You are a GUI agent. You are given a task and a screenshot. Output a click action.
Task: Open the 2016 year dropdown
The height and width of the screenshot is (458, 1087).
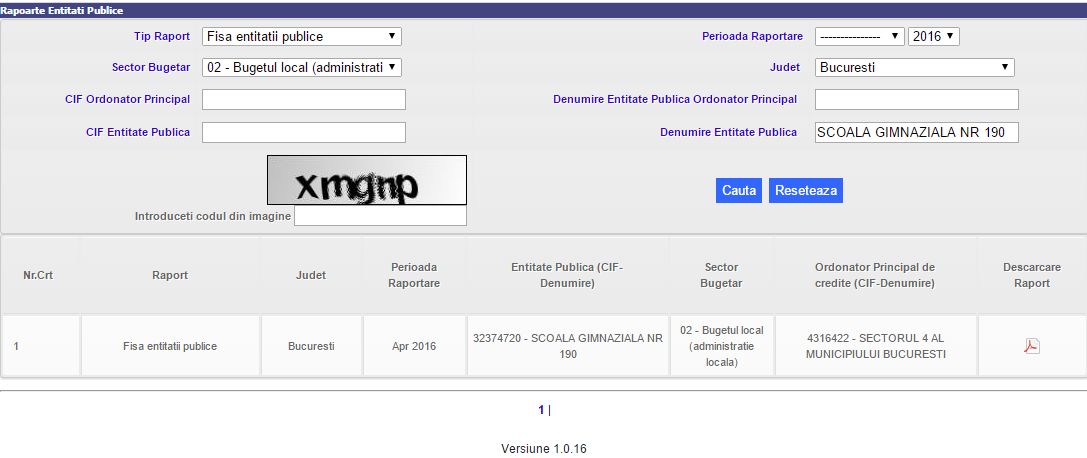pyautogui.click(x=934, y=36)
